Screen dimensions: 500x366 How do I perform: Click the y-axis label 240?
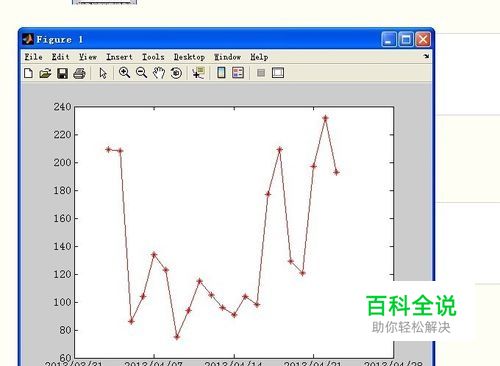62,107
